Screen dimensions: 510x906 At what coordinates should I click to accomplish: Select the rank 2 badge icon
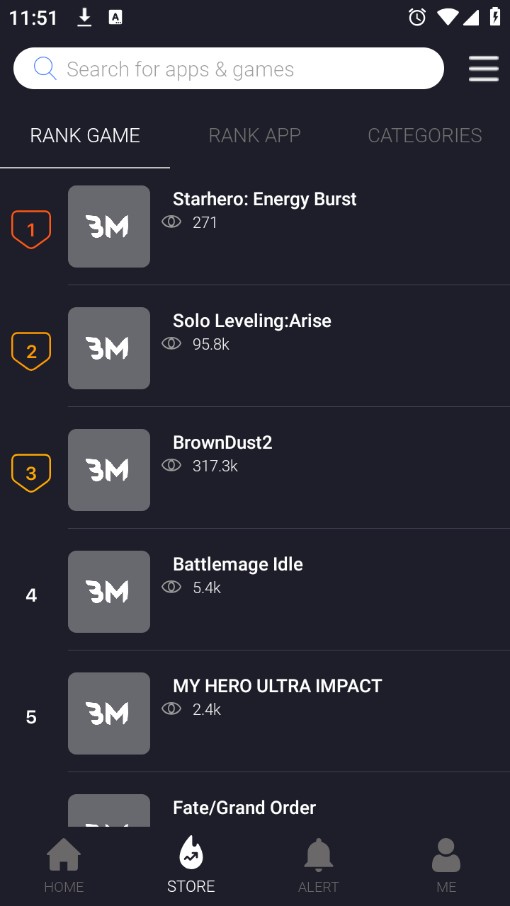tap(31, 351)
